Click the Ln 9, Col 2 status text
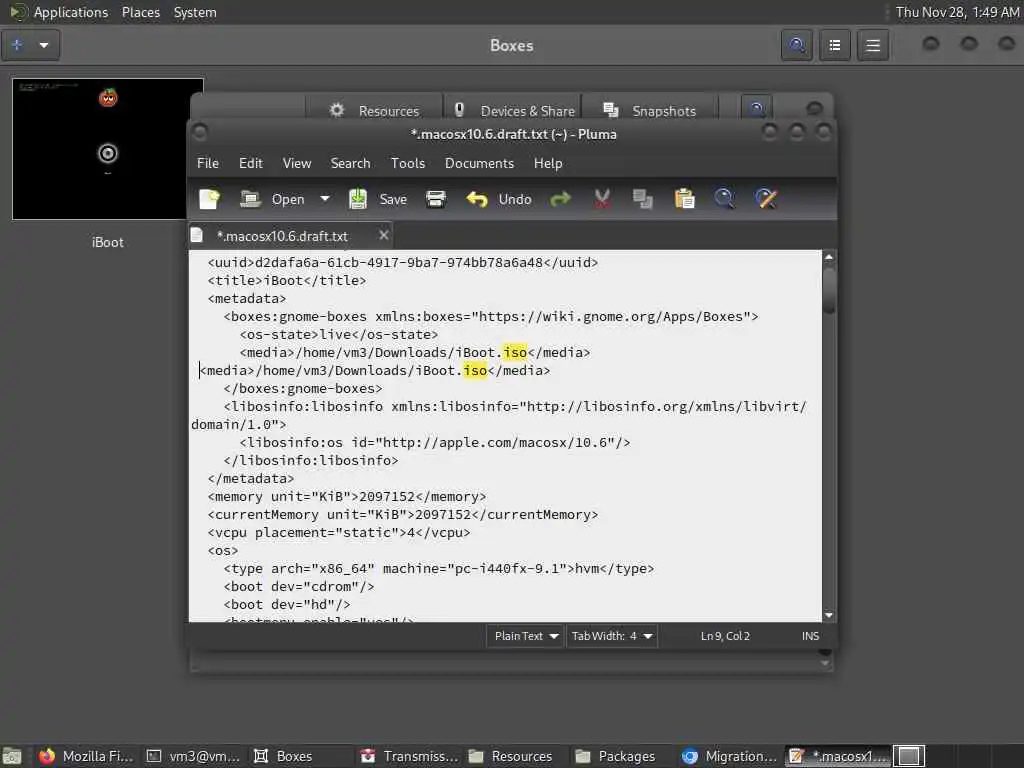This screenshot has width=1024, height=768. click(725, 636)
